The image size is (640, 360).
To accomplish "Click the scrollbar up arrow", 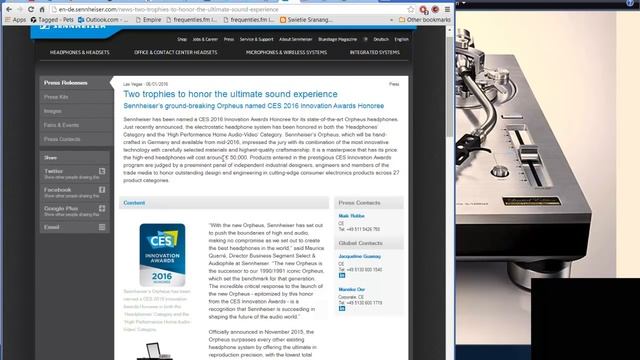I will (449, 30).
